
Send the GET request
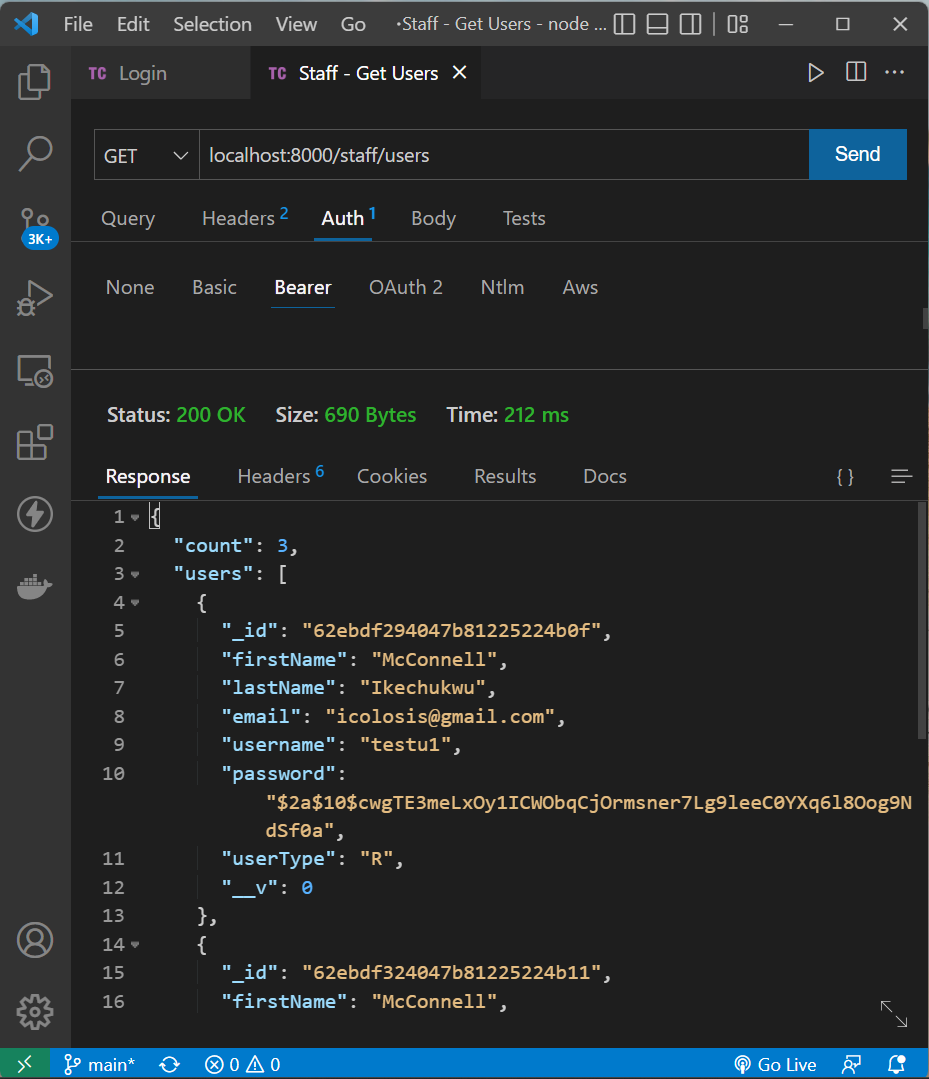857,155
